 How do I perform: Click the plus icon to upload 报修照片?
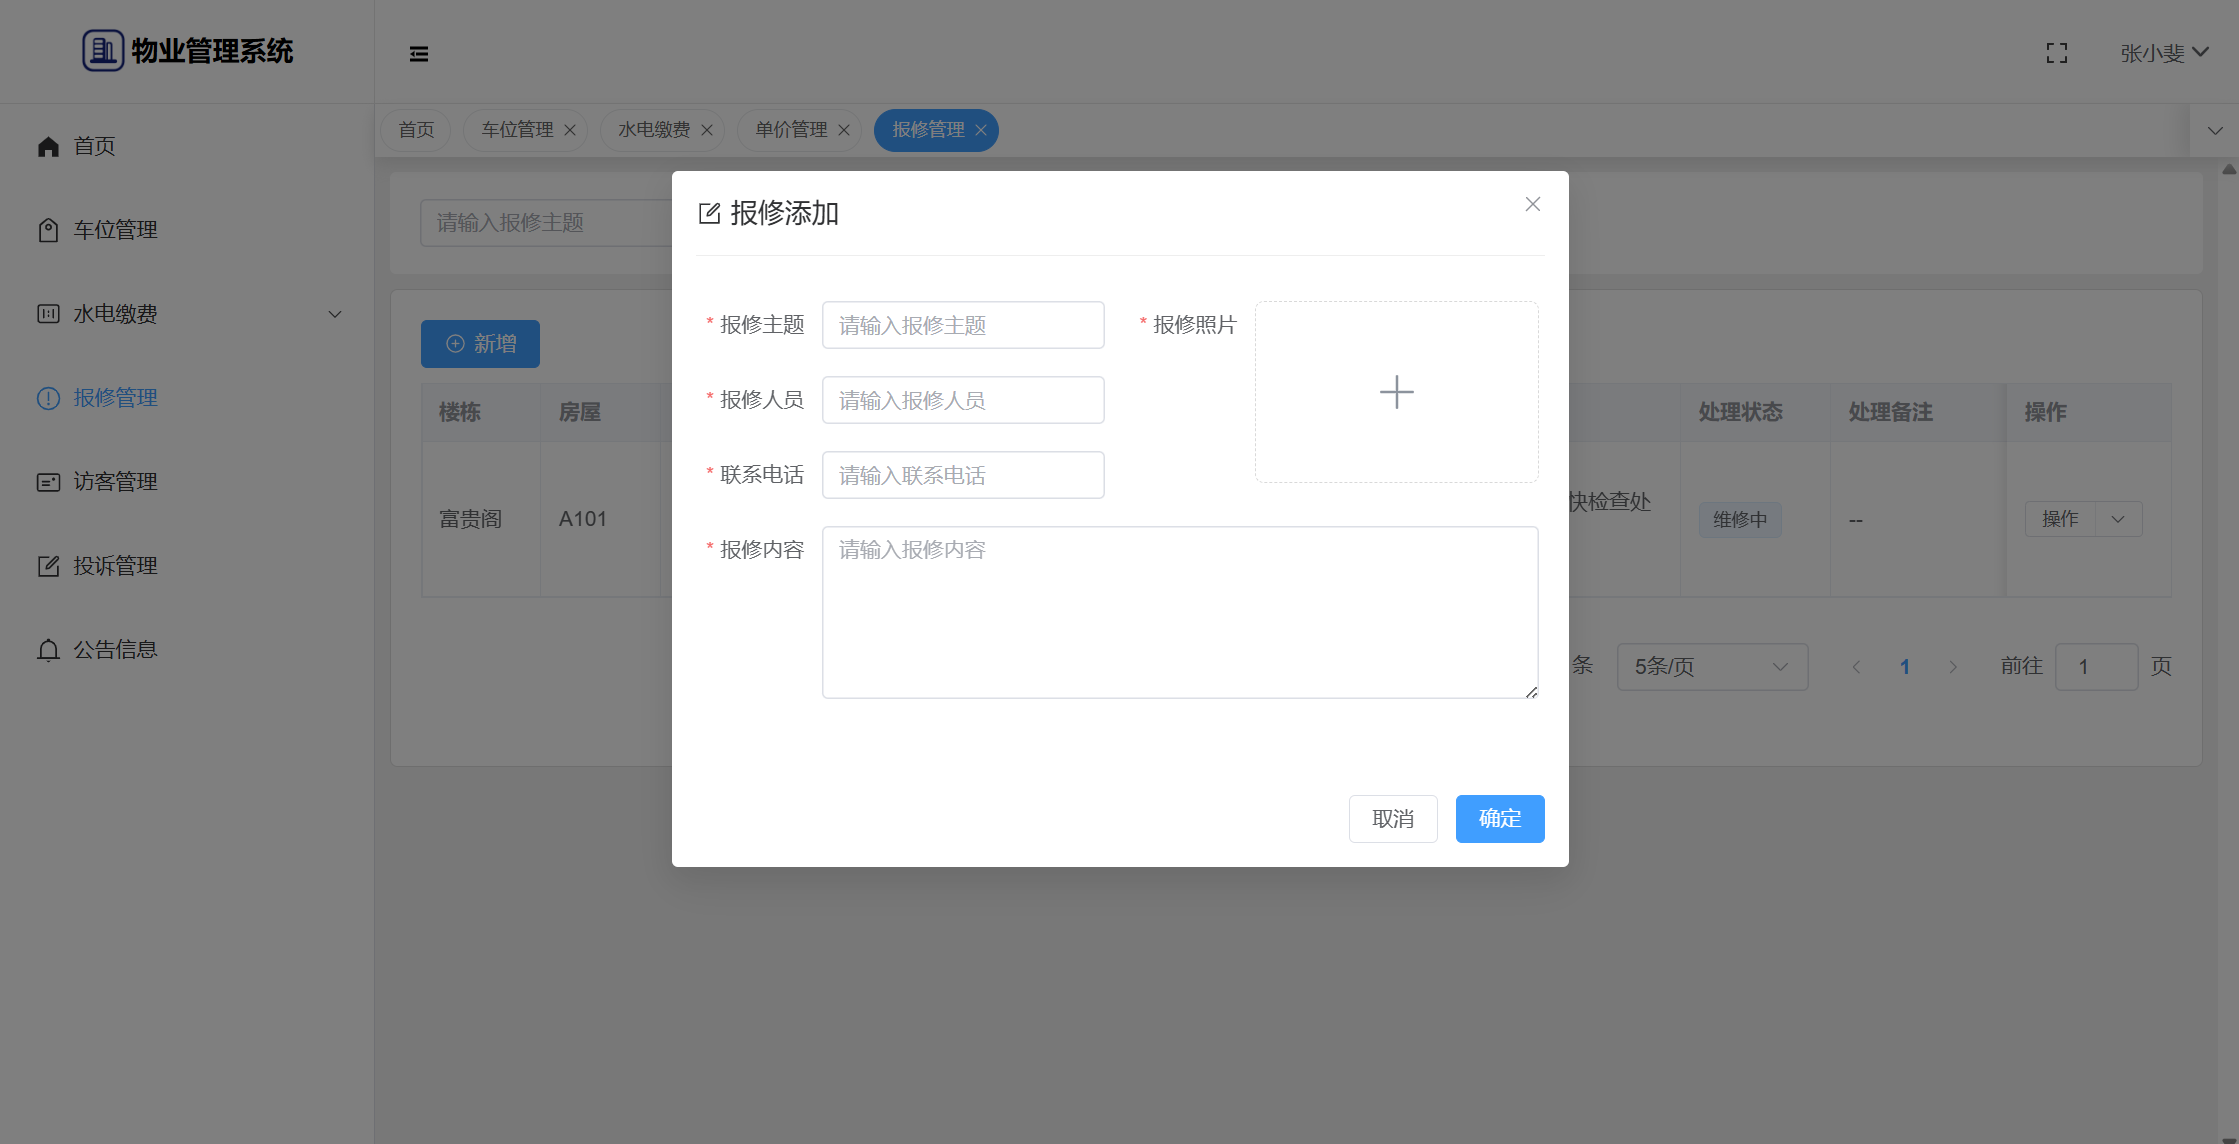pyautogui.click(x=1396, y=392)
